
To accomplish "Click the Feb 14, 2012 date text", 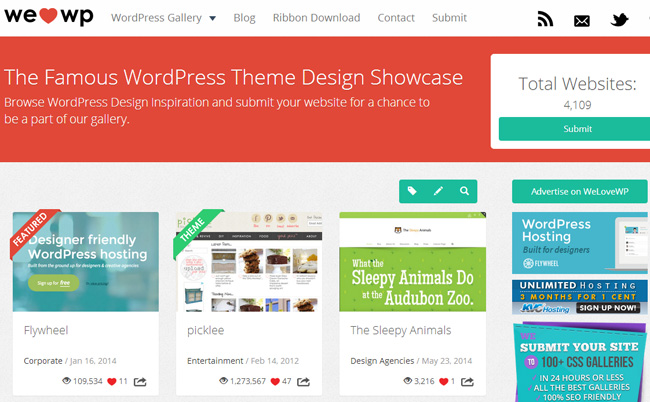I will coord(275,361).
